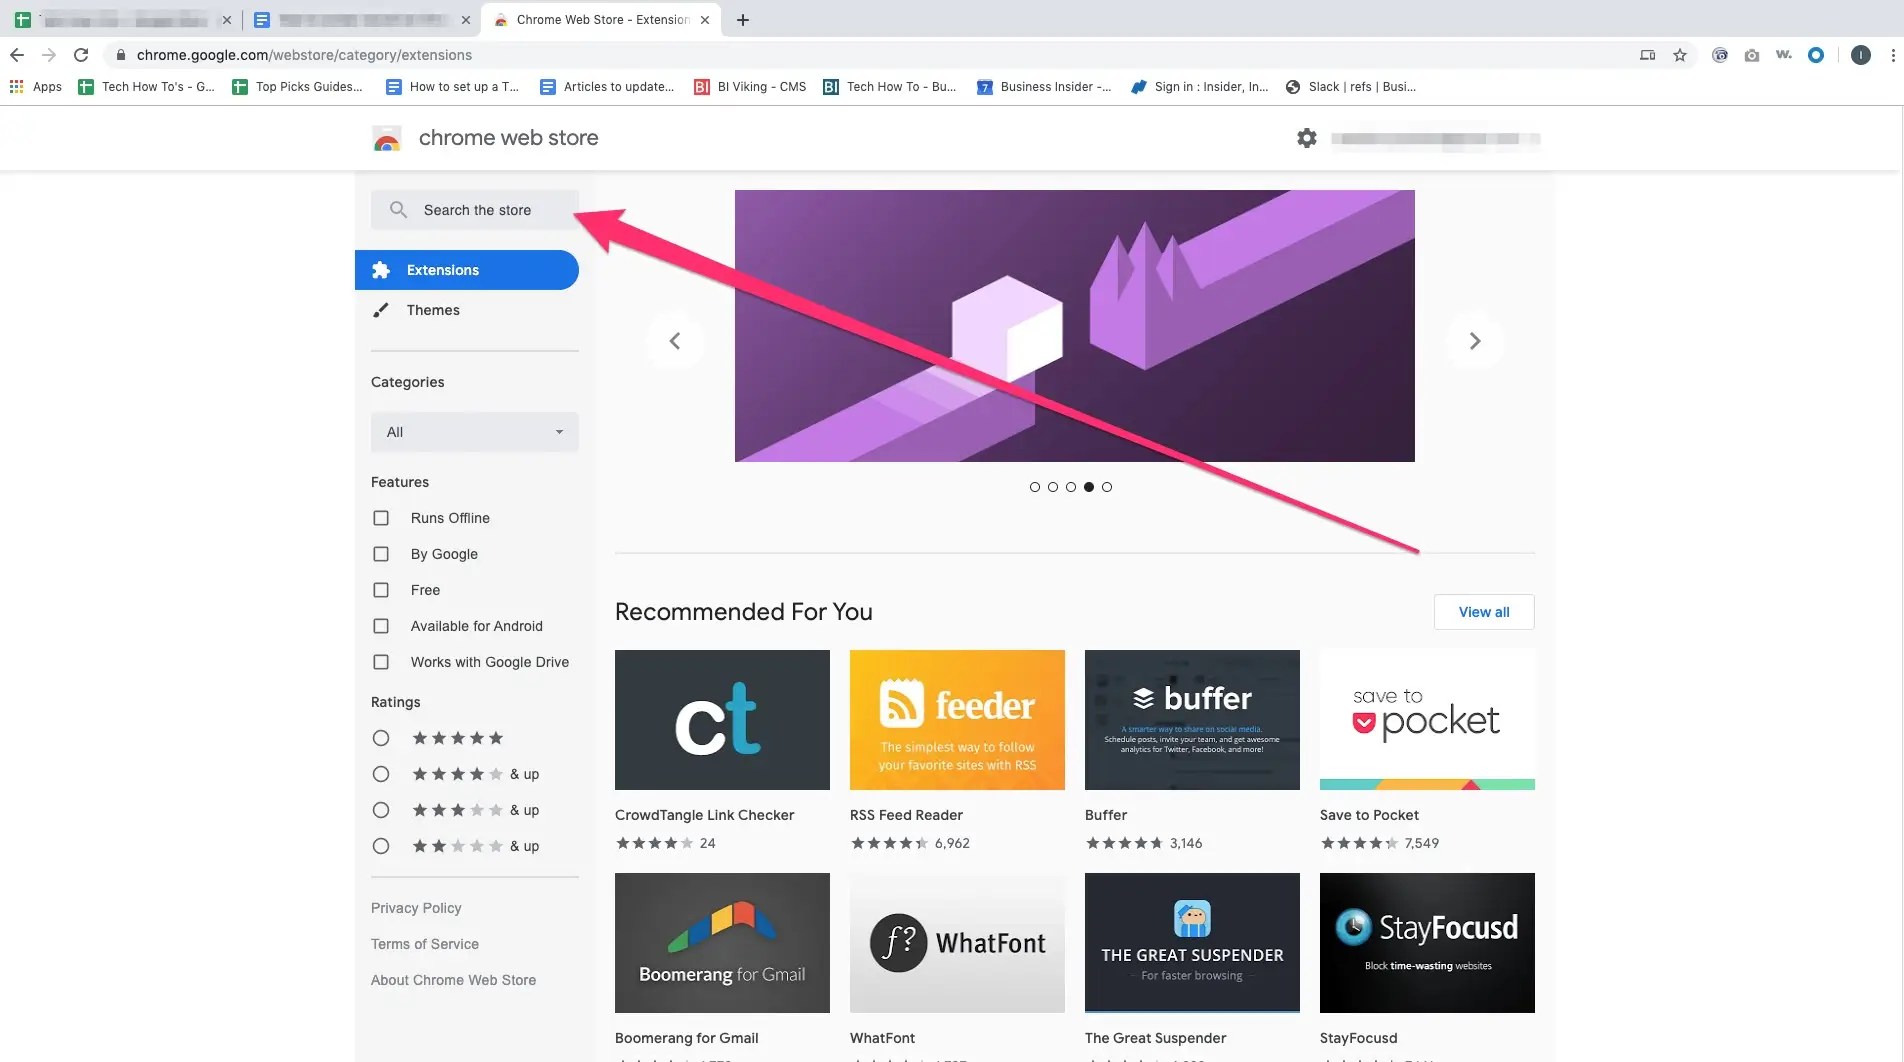Screen dimensions: 1904x1062
Task: Open How to set up a T... bookmark
Action: [453, 87]
